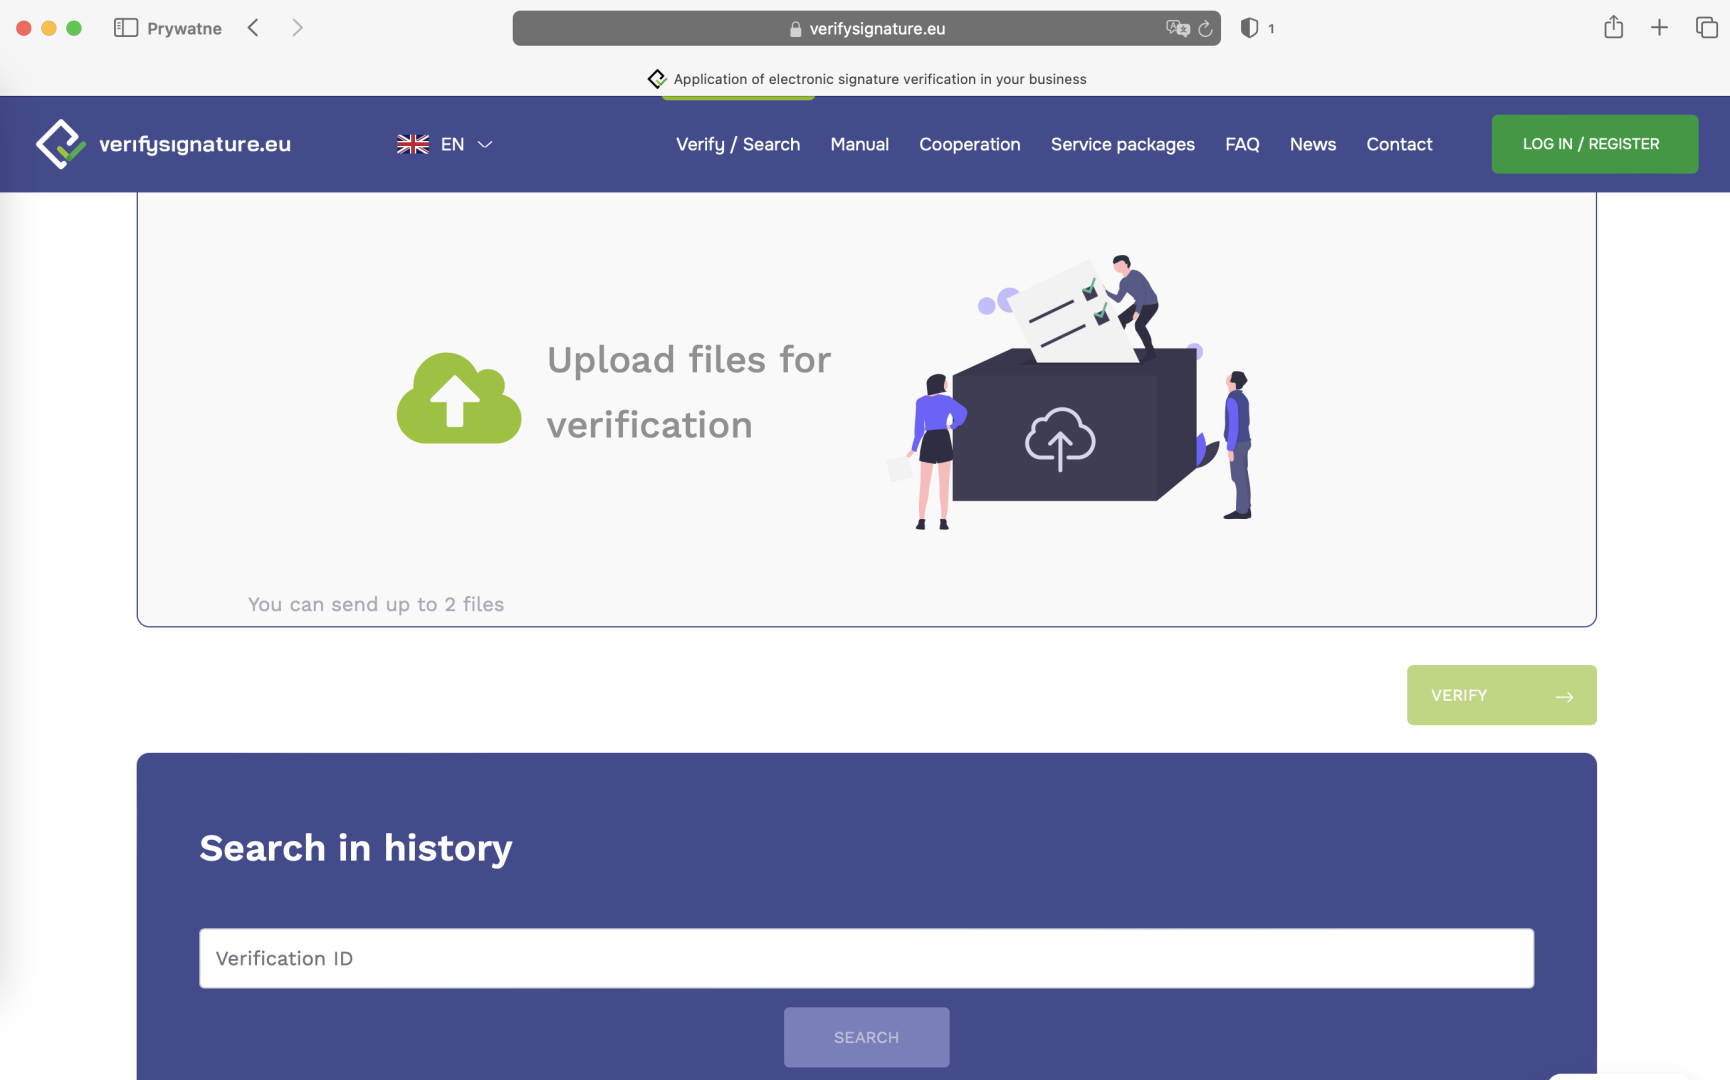This screenshot has width=1730, height=1080.
Task: Click the privacy shield icon showing 1
Action: (x=1250, y=27)
